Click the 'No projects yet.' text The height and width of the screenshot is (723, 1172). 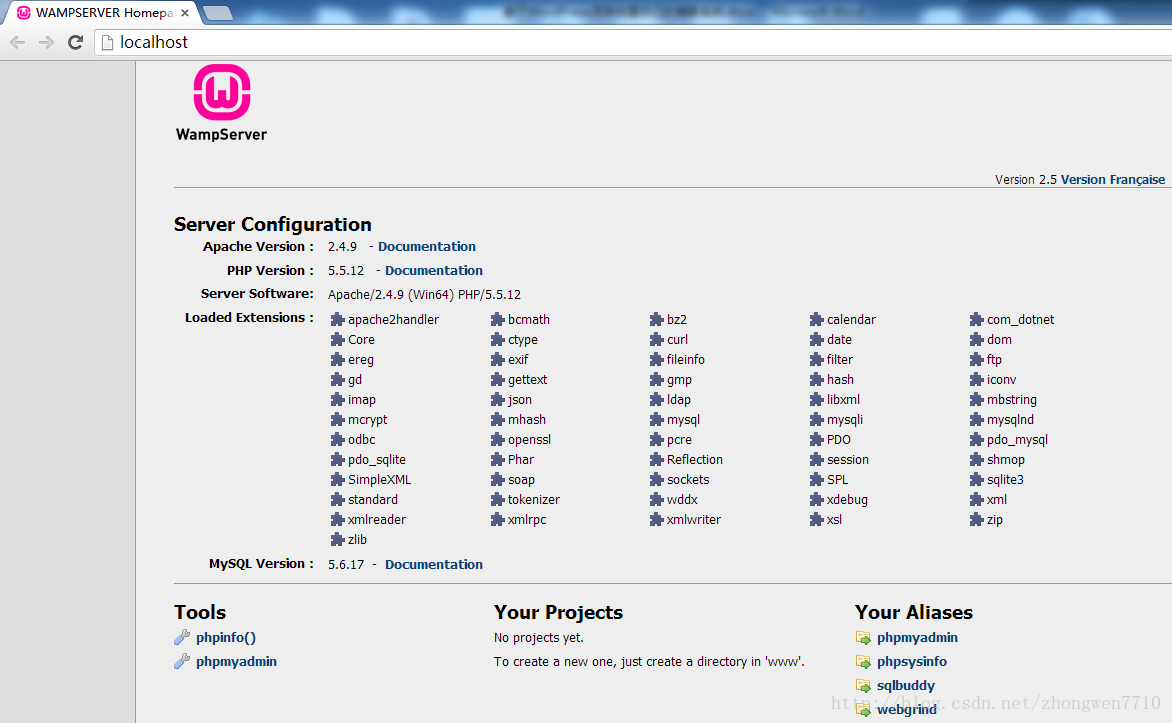click(539, 638)
